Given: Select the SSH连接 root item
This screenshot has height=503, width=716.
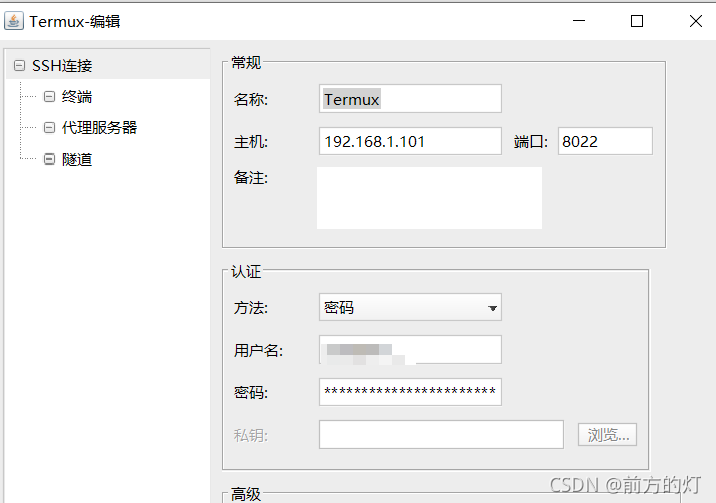Looking at the screenshot, I should [x=62, y=66].
